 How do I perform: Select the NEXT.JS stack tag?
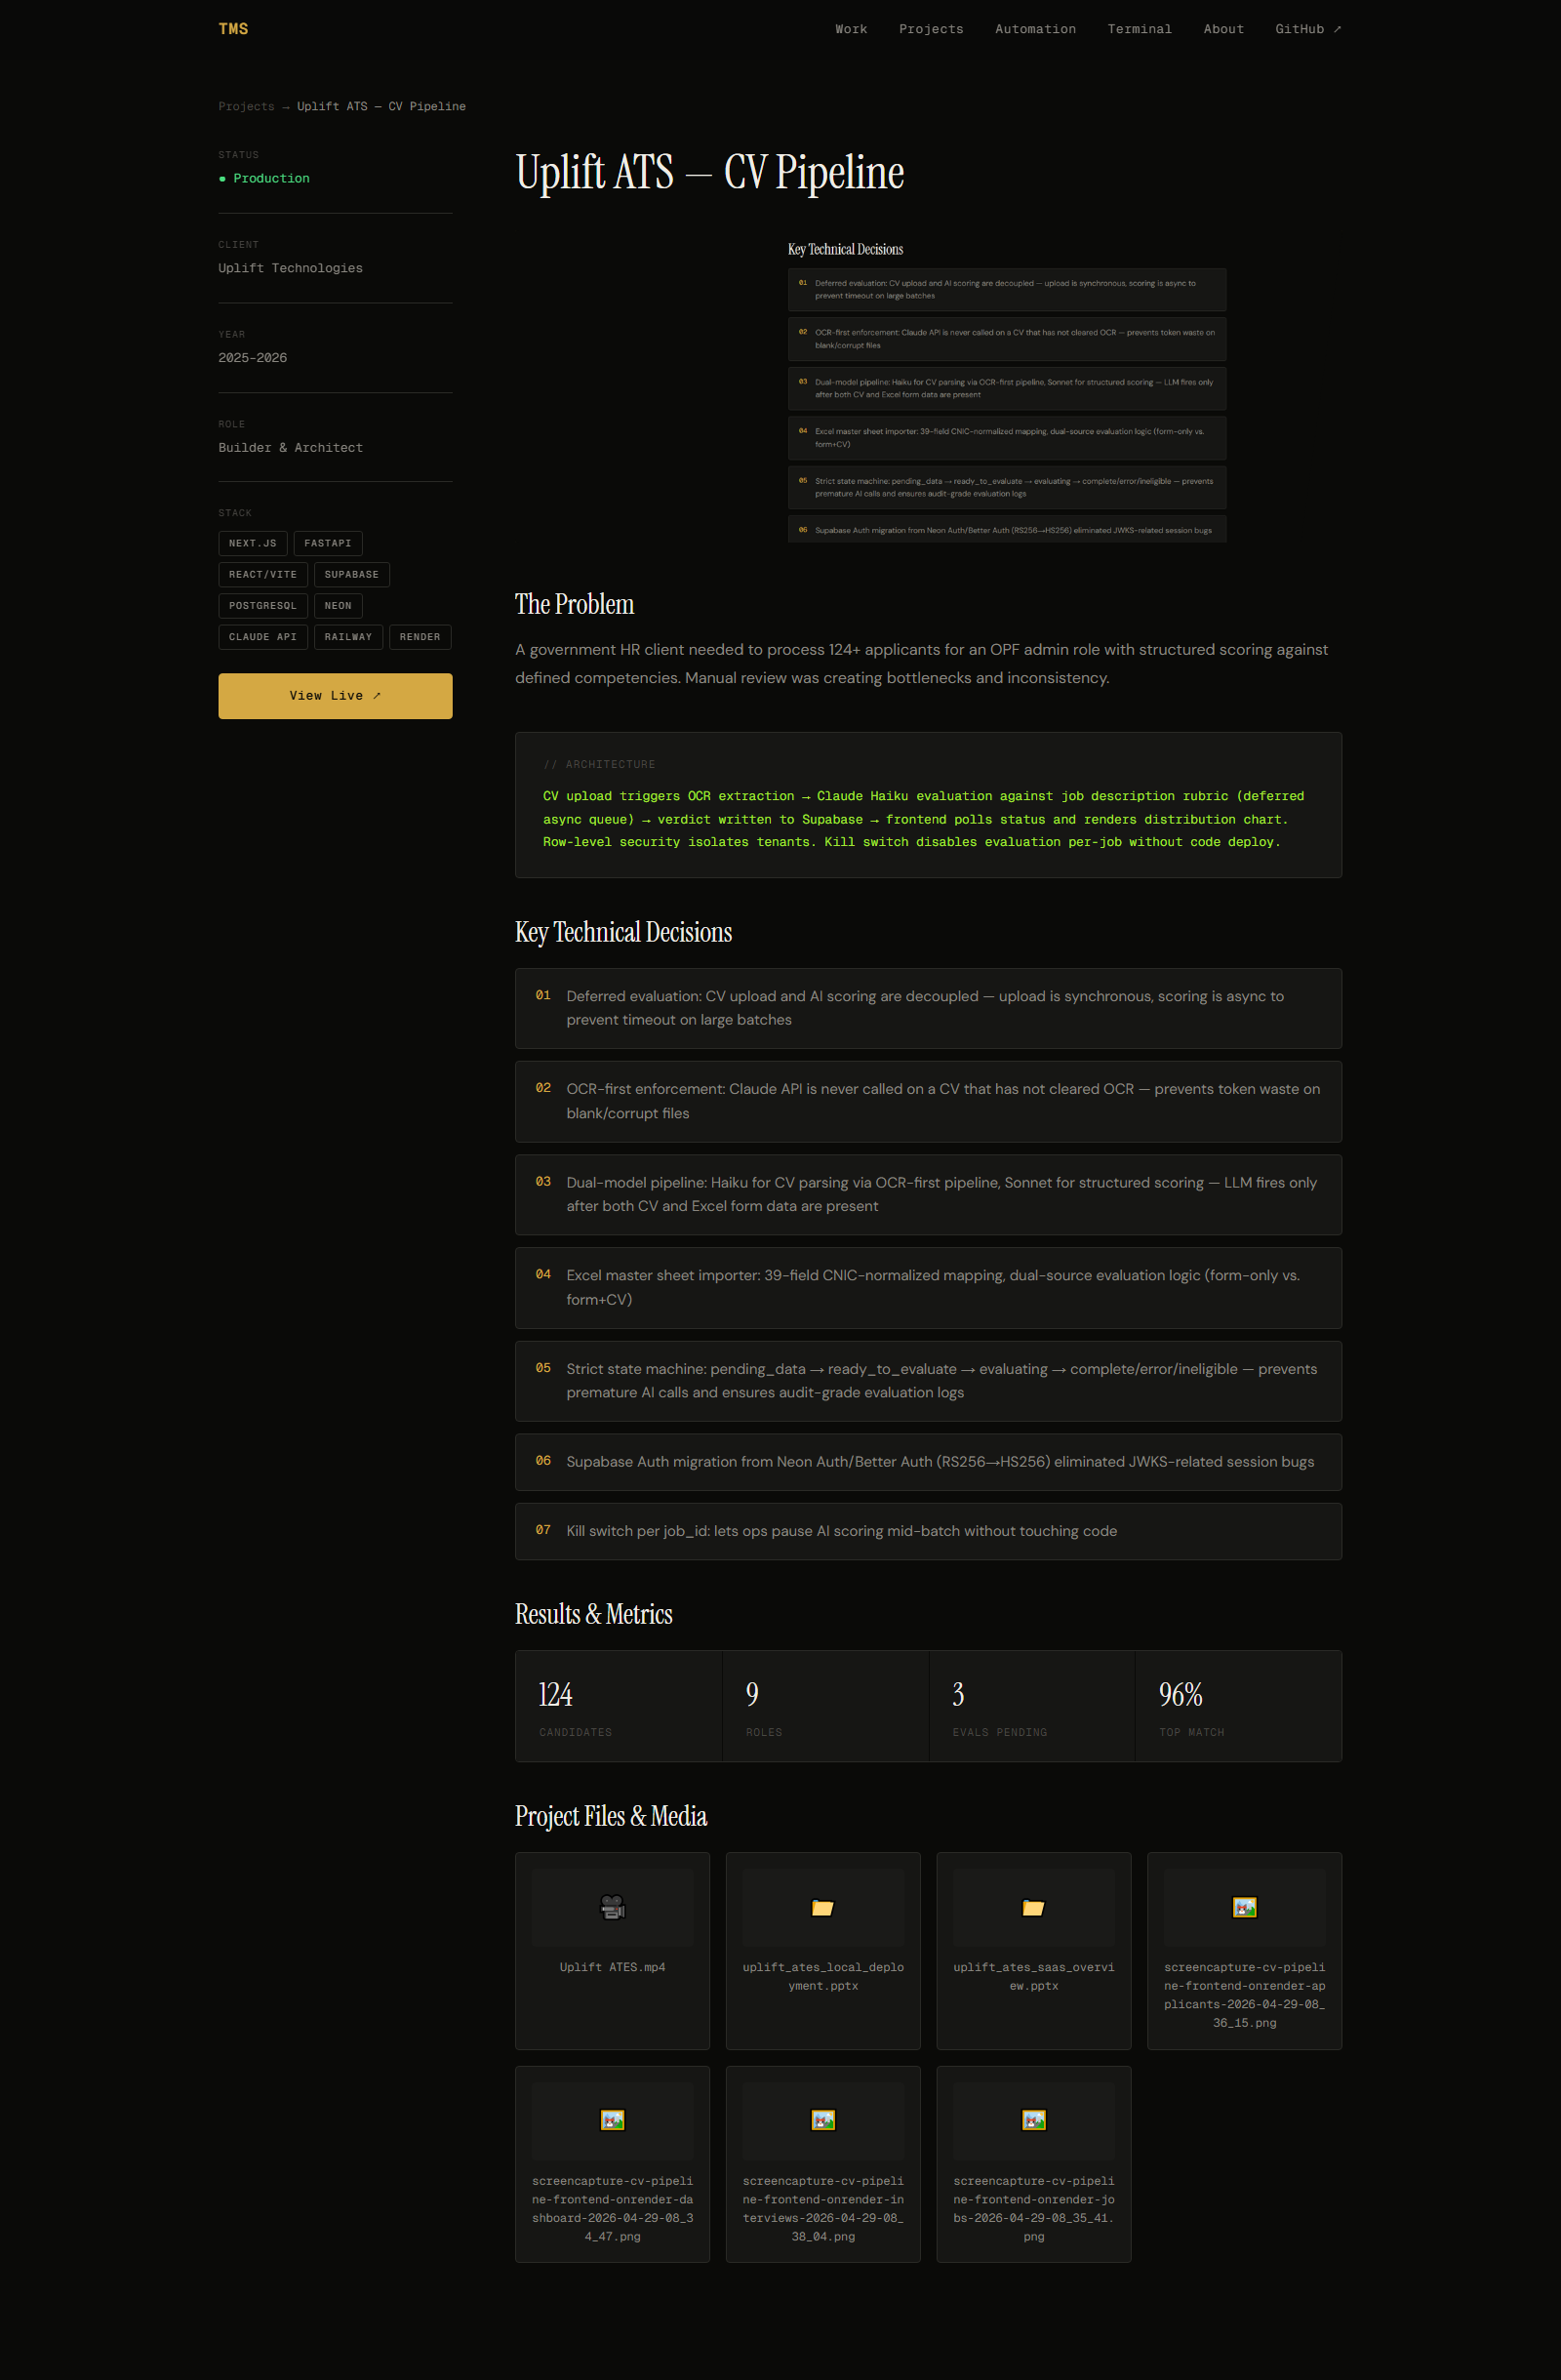pyautogui.click(x=253, y=543)
